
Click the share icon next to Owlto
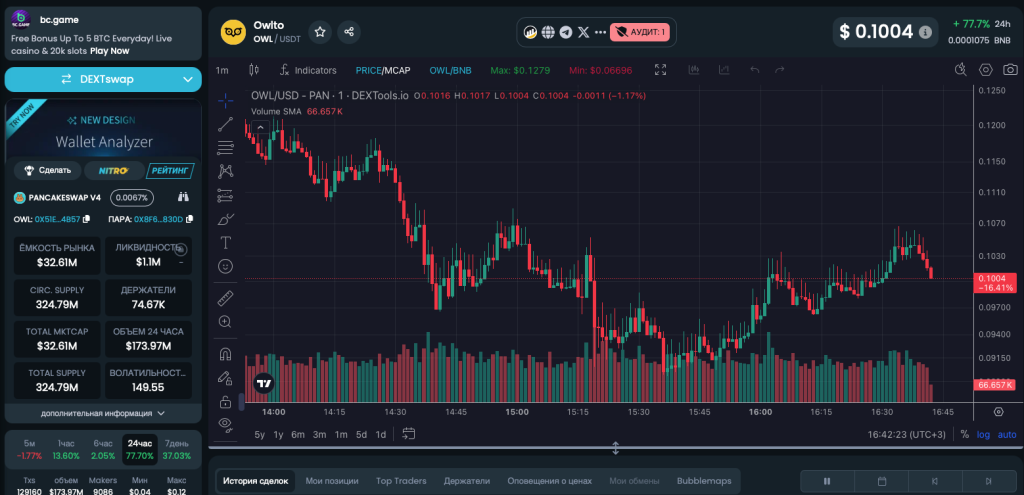[x=349, y=32]
